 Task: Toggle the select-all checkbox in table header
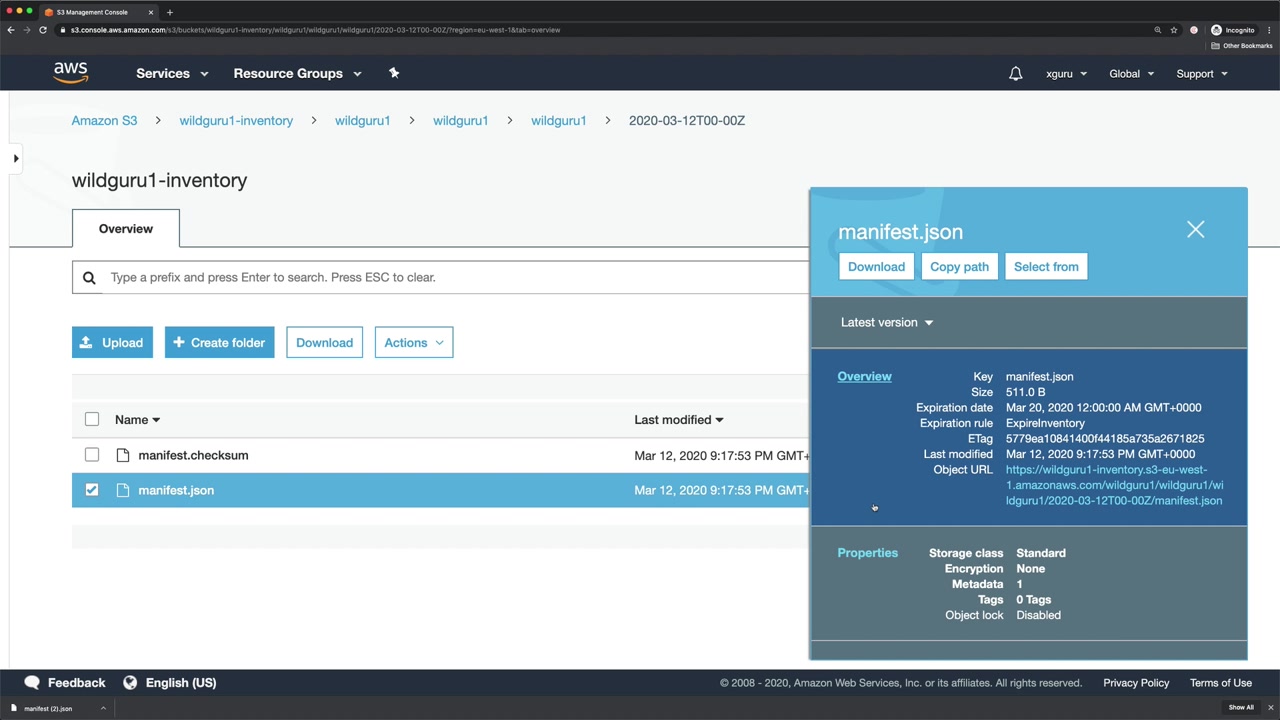92,420
